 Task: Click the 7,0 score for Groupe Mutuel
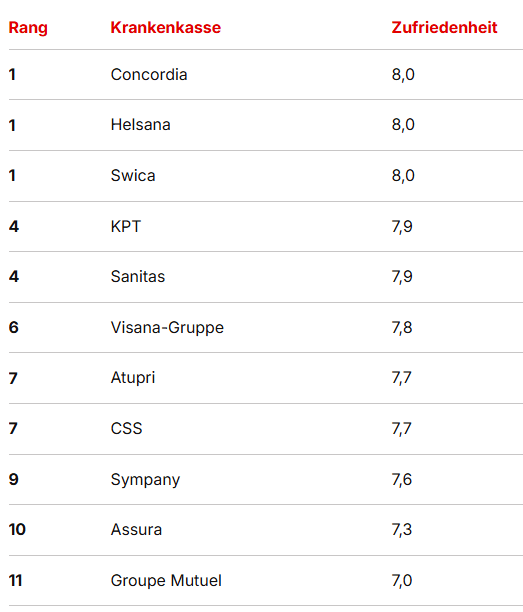402,581
